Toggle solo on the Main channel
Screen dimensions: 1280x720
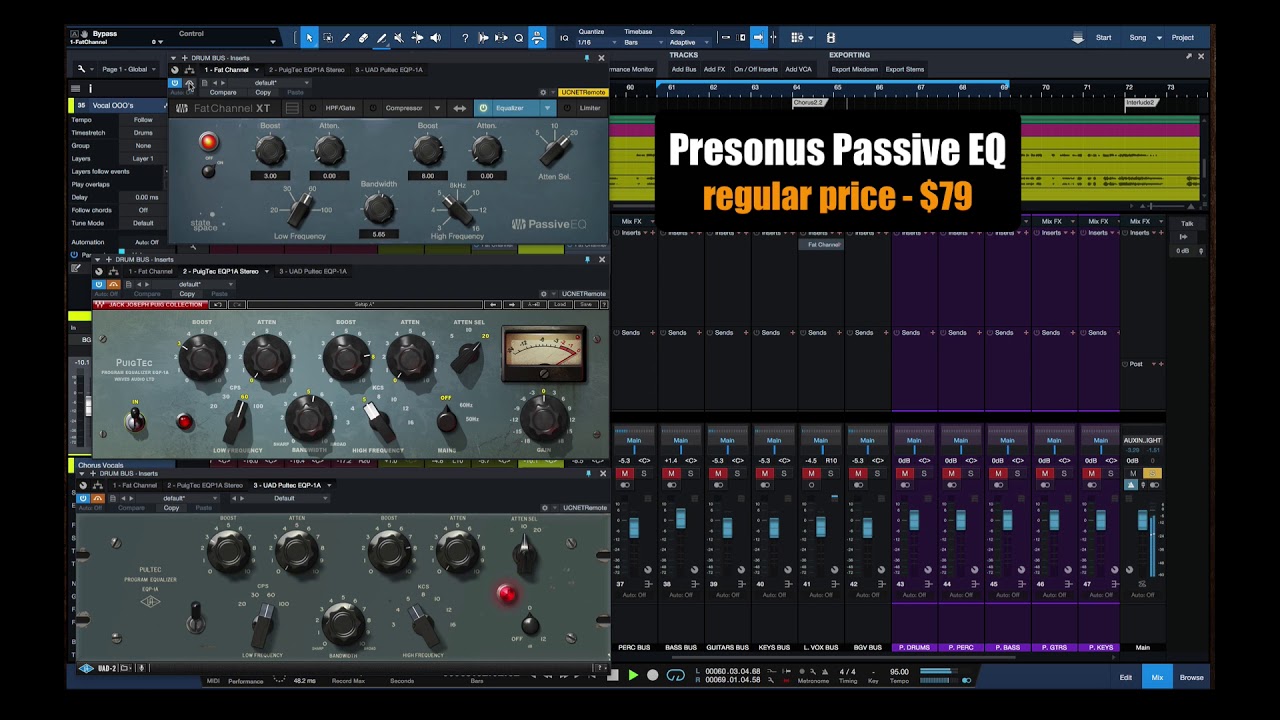click(x=1152, y=473)
